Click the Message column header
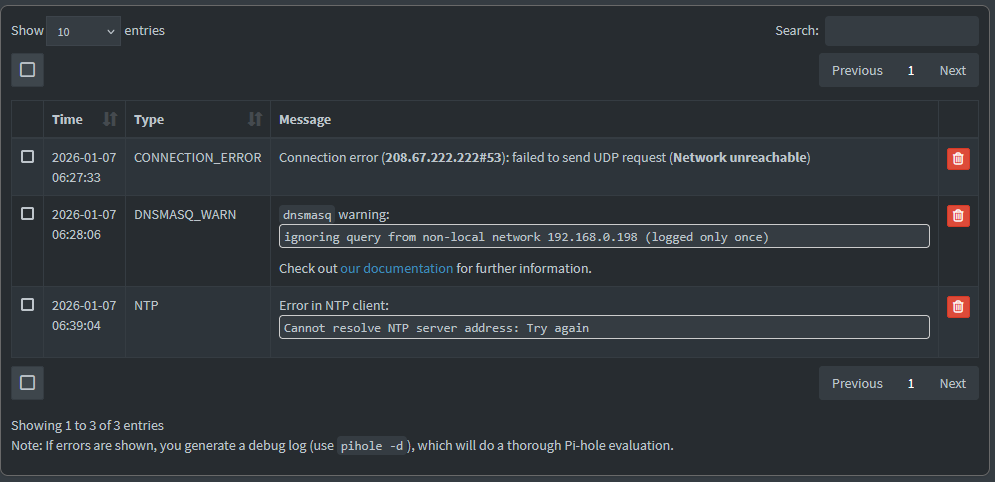Image resolution: width=995 pixels, height=482 pixels. tap(305, 119)
